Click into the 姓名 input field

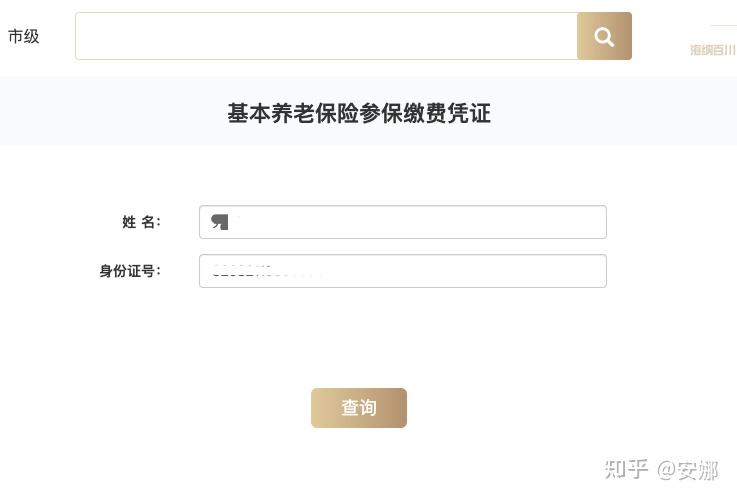tap(420, 222)
